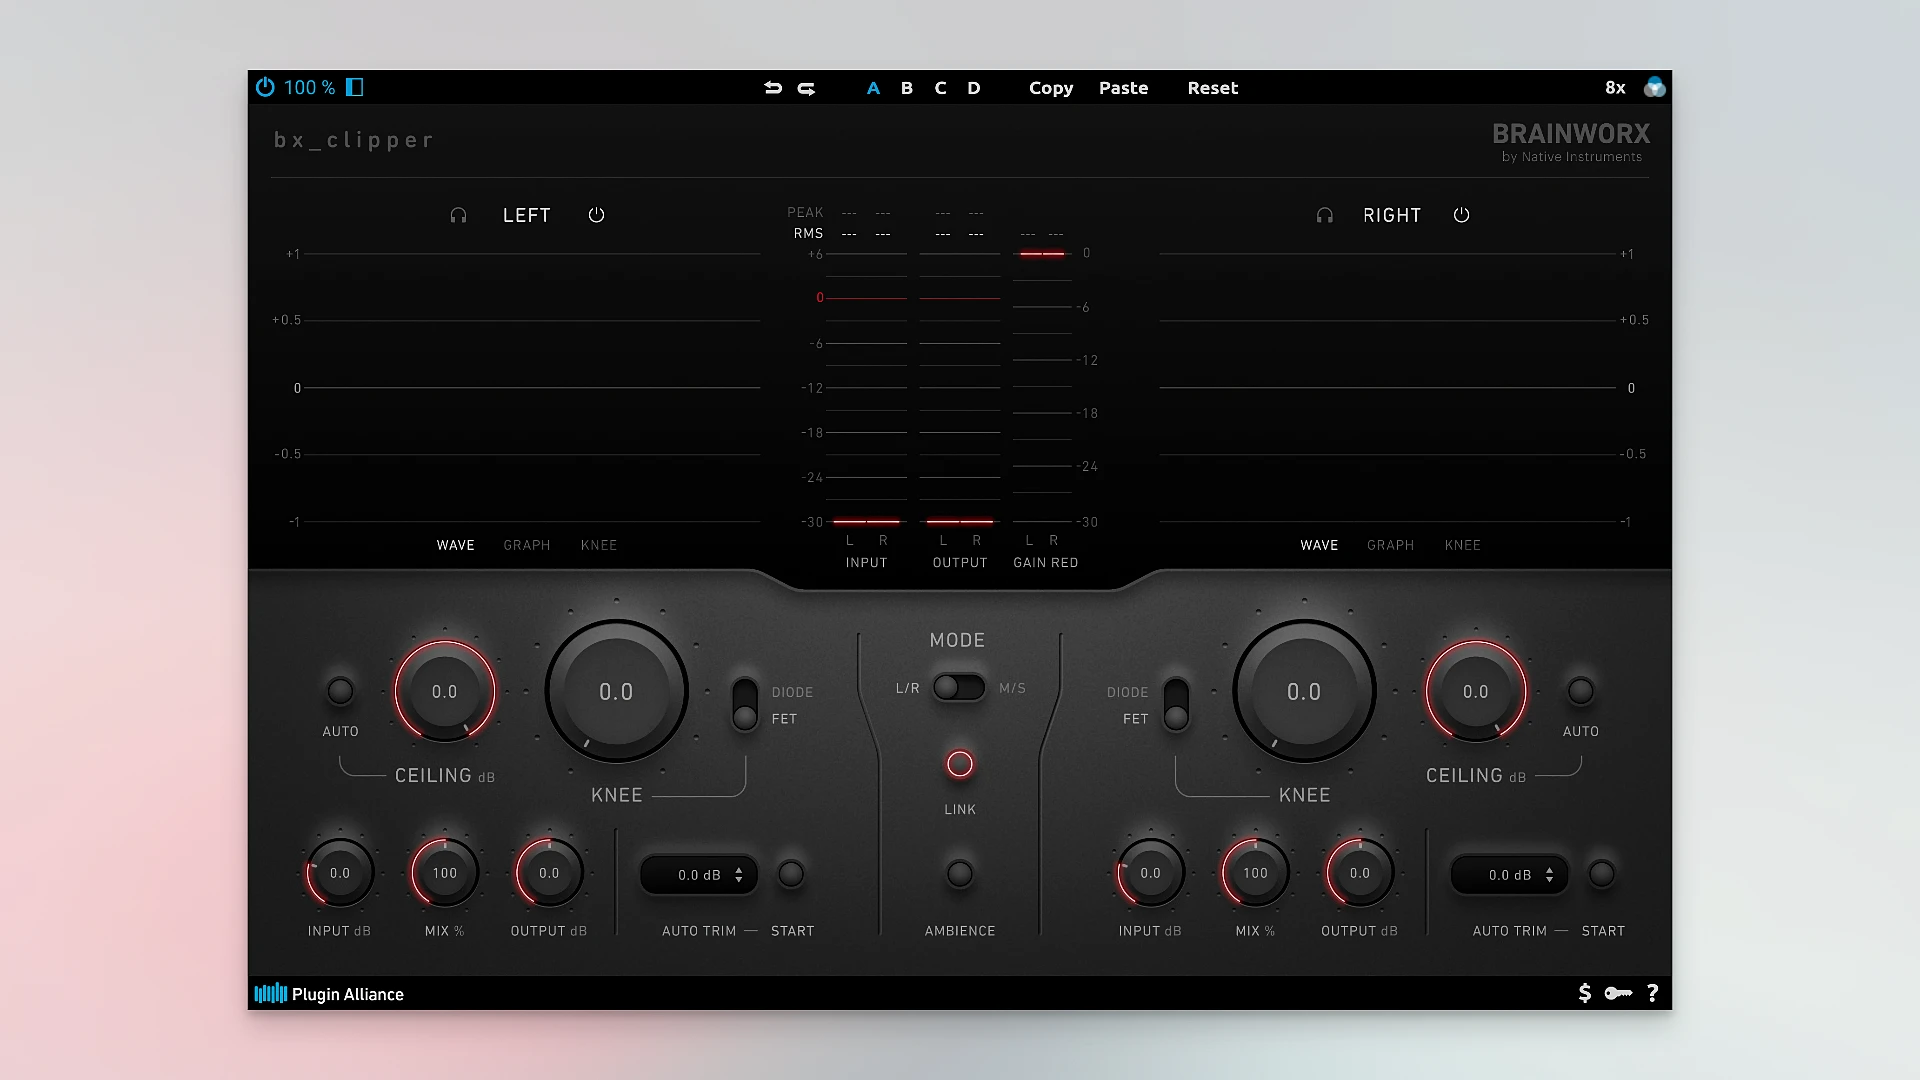Image resolution: width=1920 pixels, height=1080 pixels.
Task: Solo the LEFT channel with the headphone icon
Action: click(x=459, y=214)
